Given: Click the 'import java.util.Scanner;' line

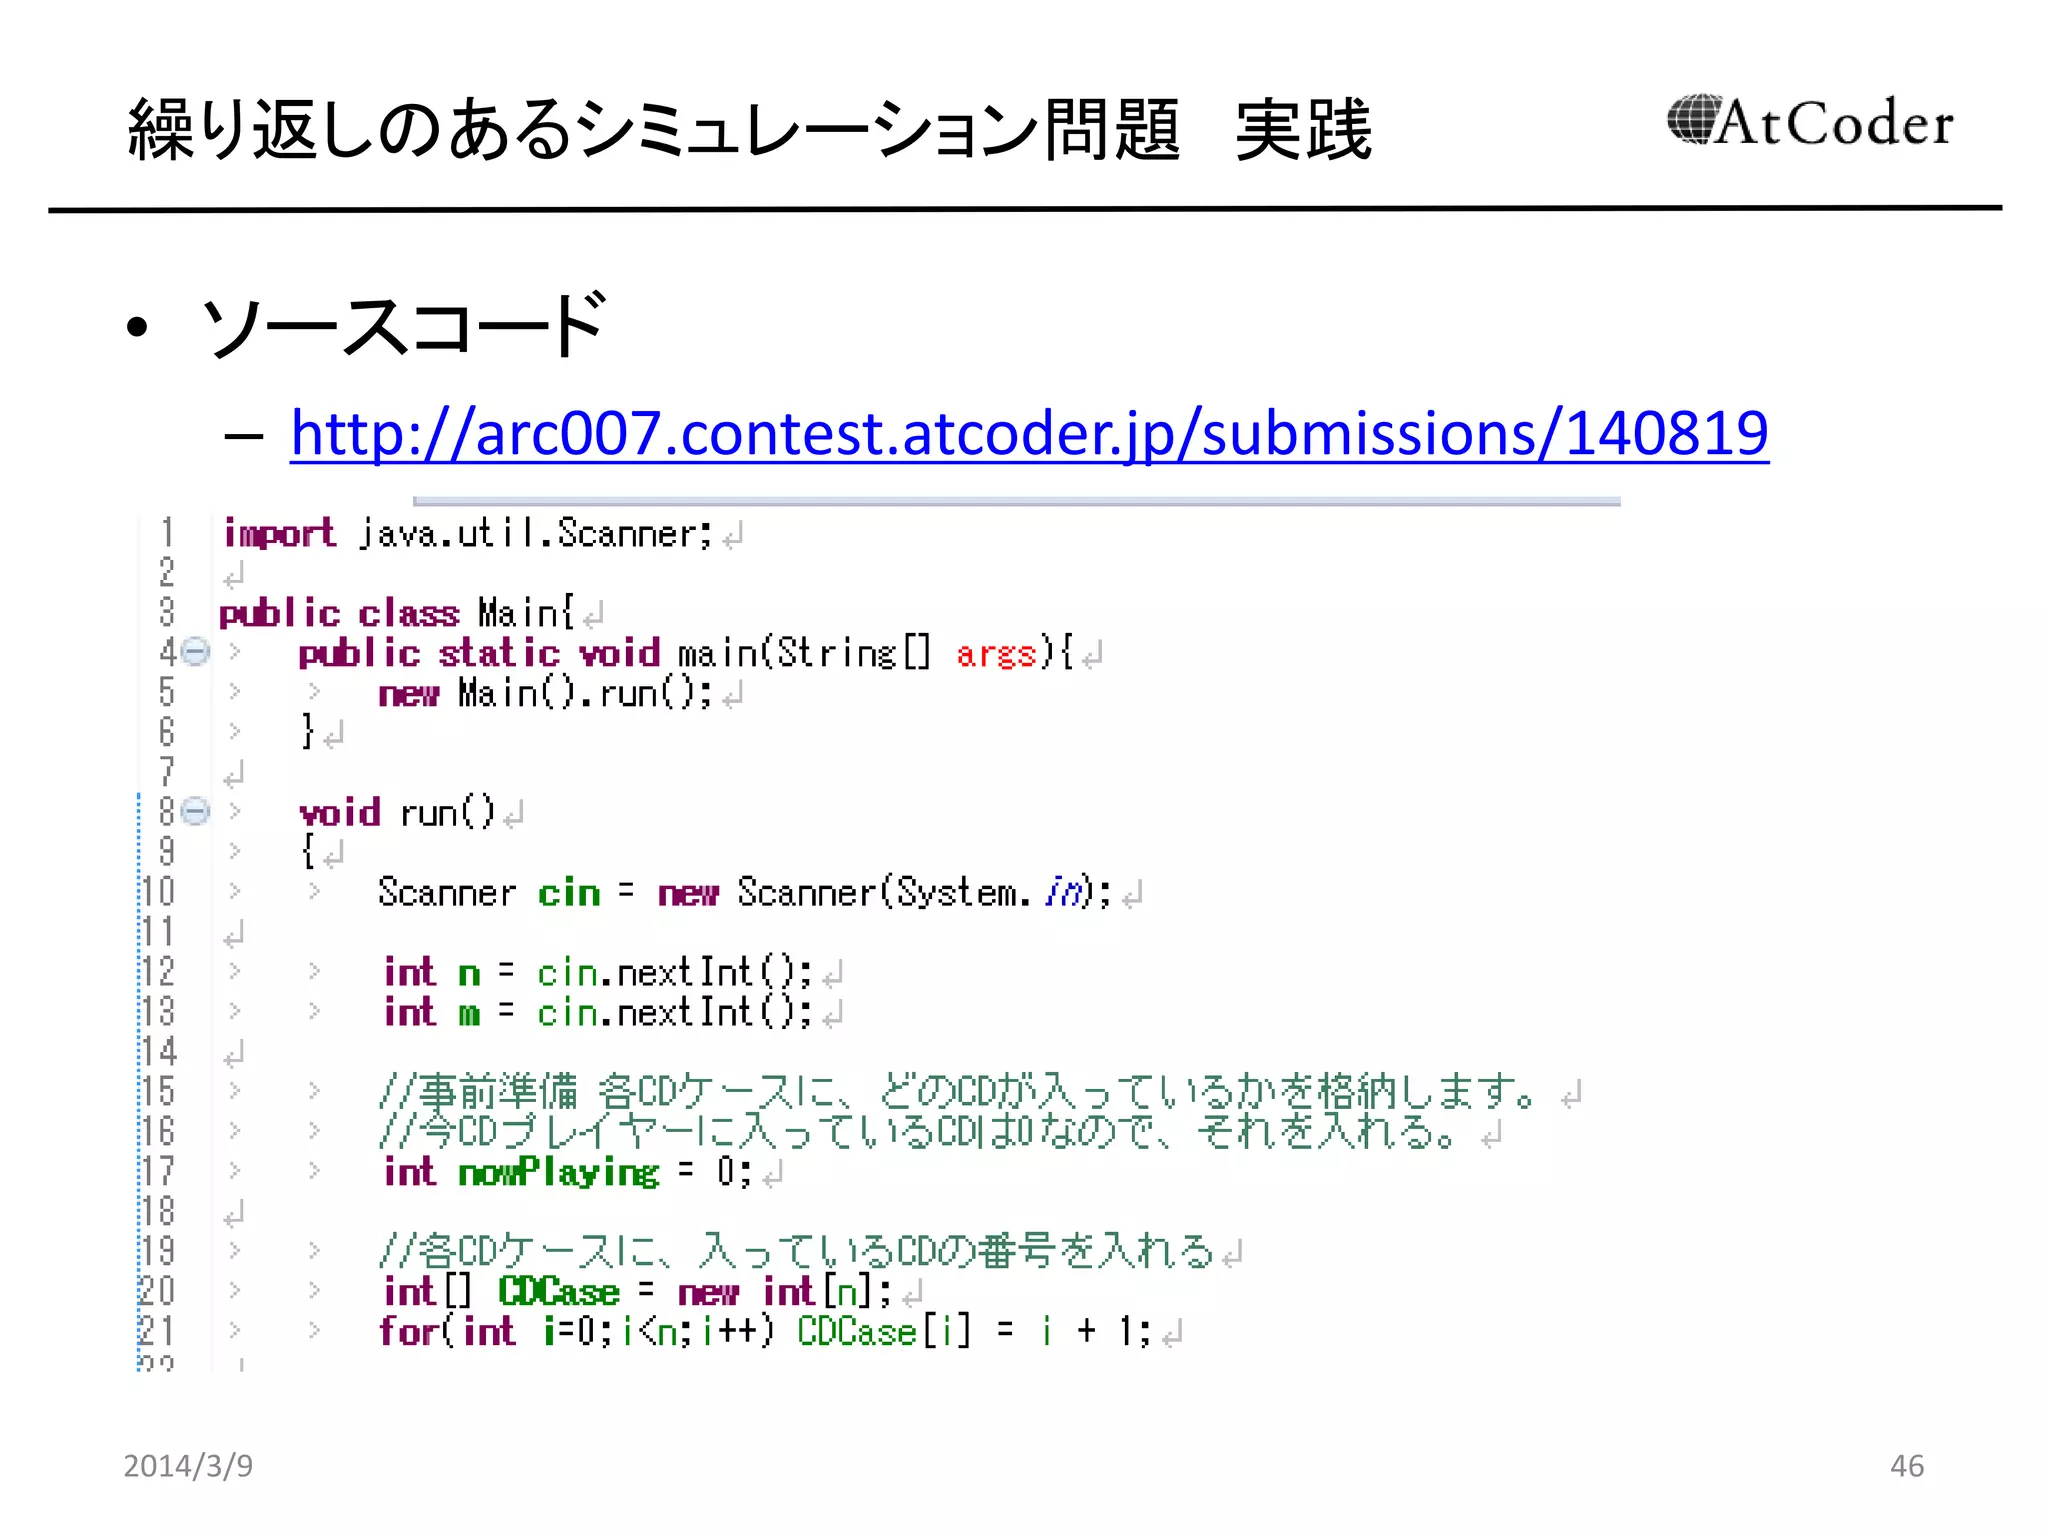Looking at the screenshot, I should click(x=467, y=533).
